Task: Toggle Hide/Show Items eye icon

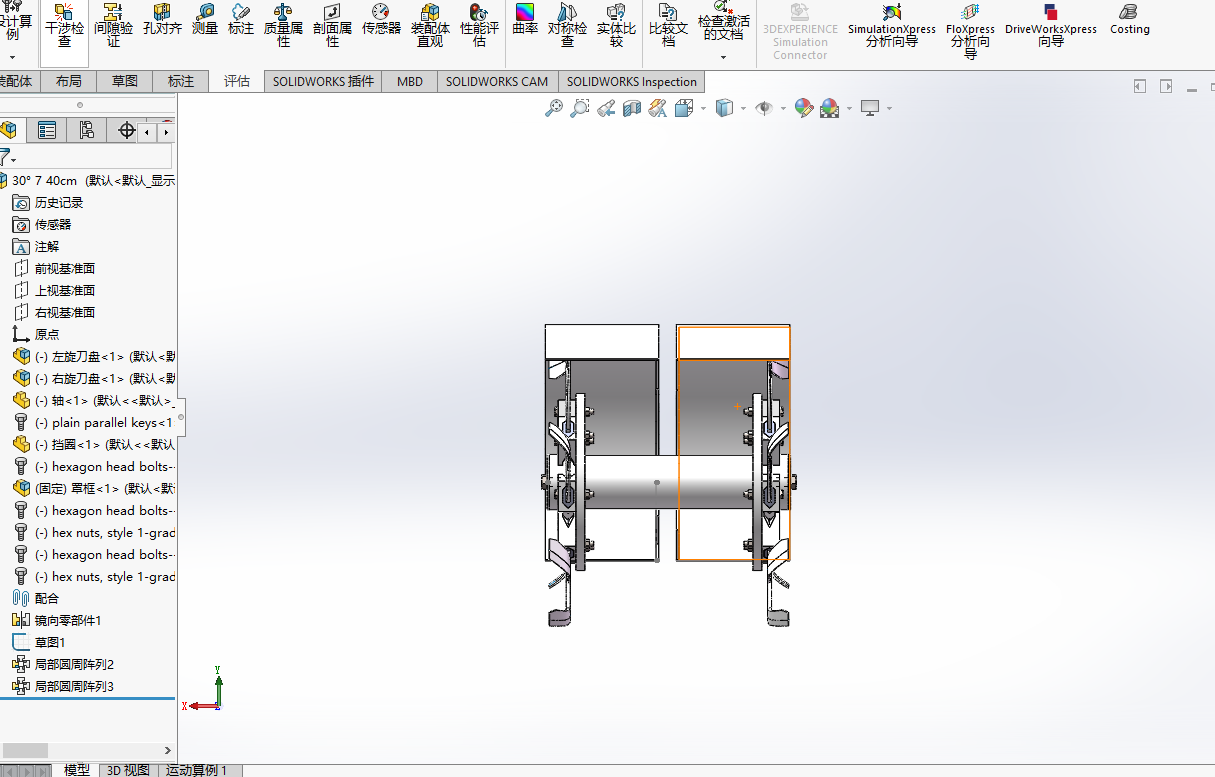Action: coord(765,108)
